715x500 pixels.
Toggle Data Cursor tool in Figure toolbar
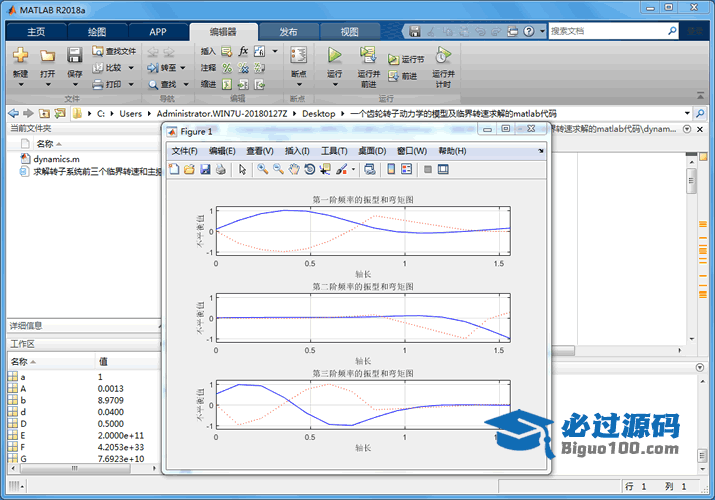(325, 170)
